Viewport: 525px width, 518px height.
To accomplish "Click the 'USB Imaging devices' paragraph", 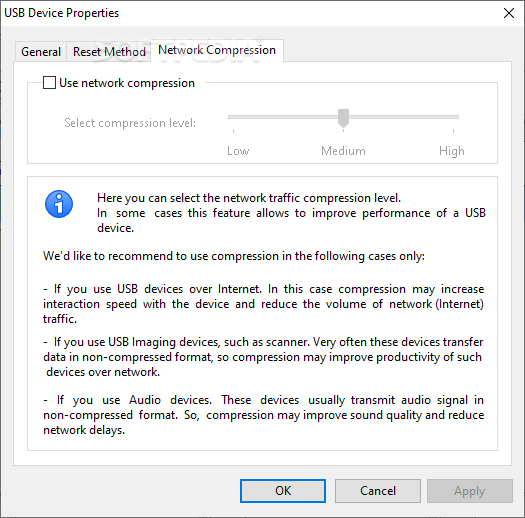I will [263, 357].
